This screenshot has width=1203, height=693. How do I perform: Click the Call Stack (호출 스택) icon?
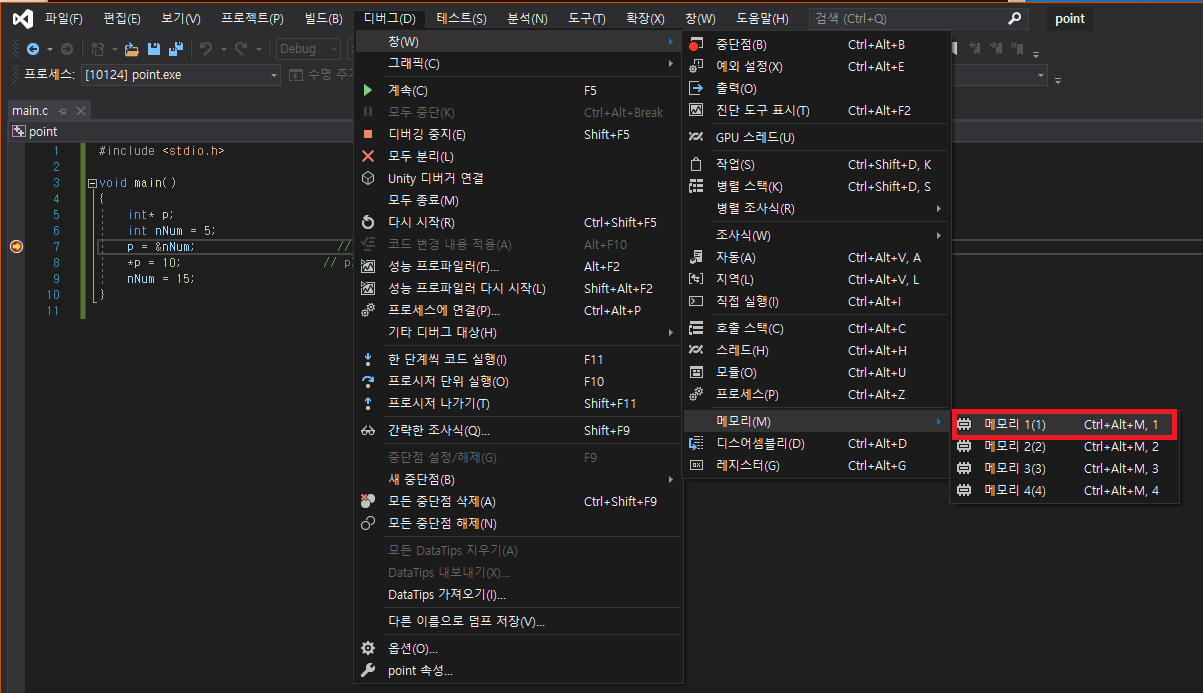click(697, 328)
